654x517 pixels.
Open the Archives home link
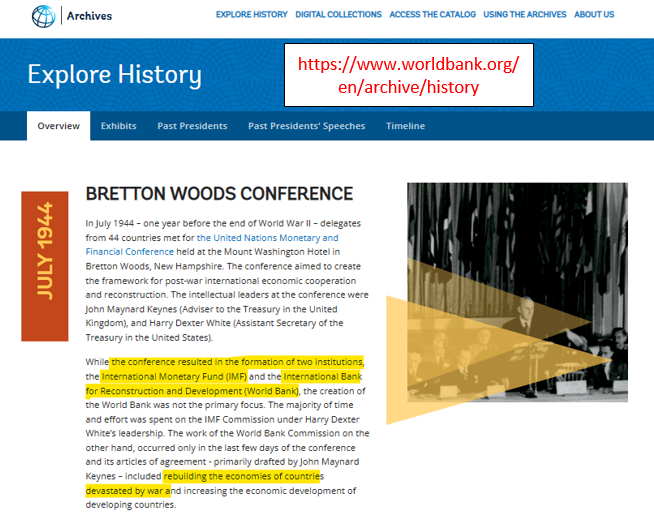89,16
